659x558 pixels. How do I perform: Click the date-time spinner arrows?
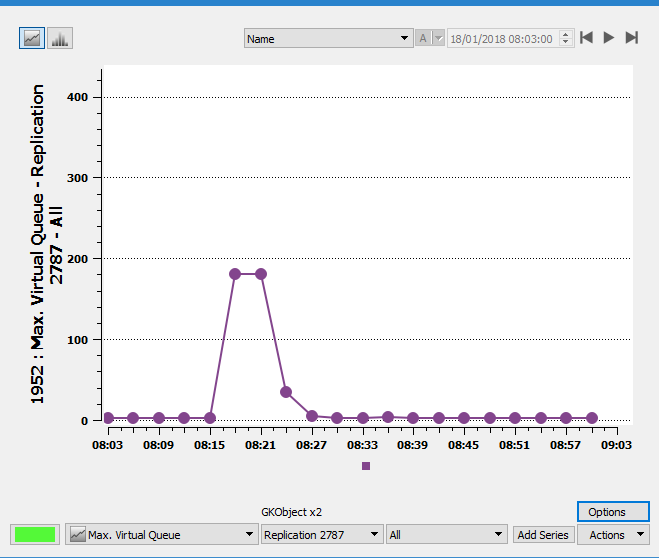pyautogui.click(x=566, y=38)
